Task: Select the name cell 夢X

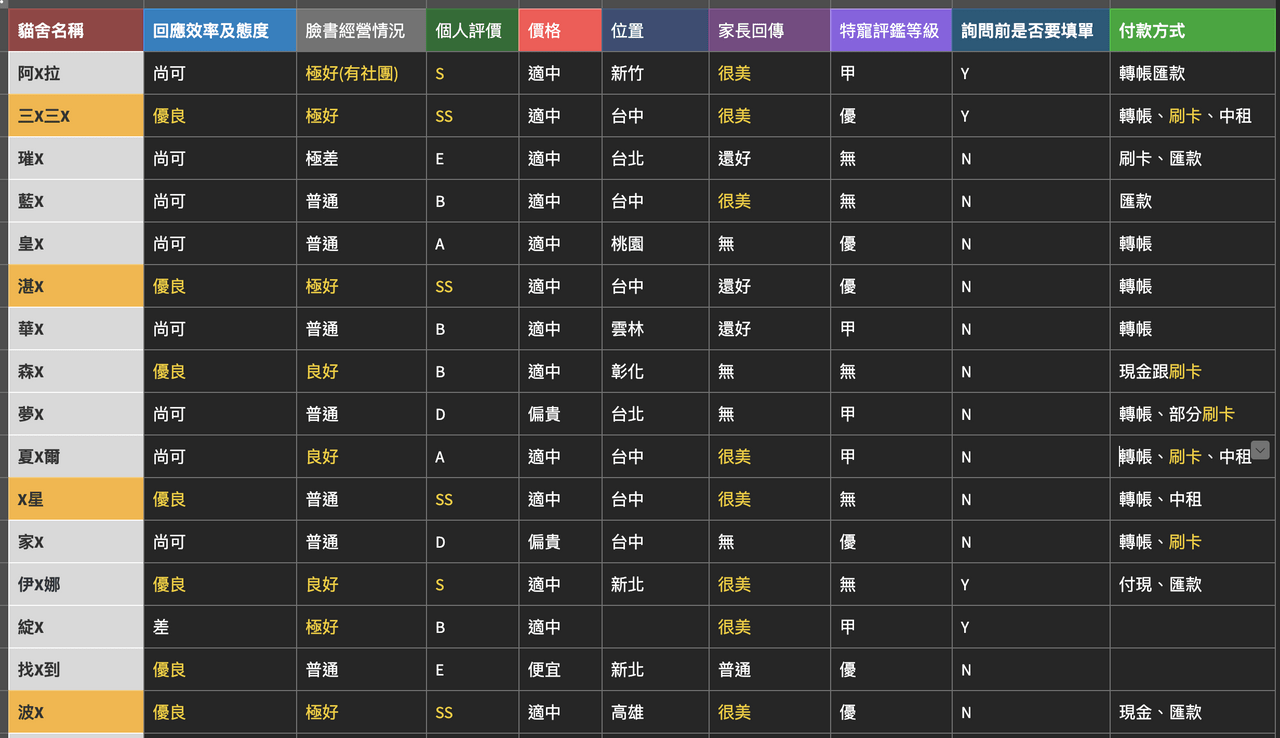Action: (x=76, y=414)
